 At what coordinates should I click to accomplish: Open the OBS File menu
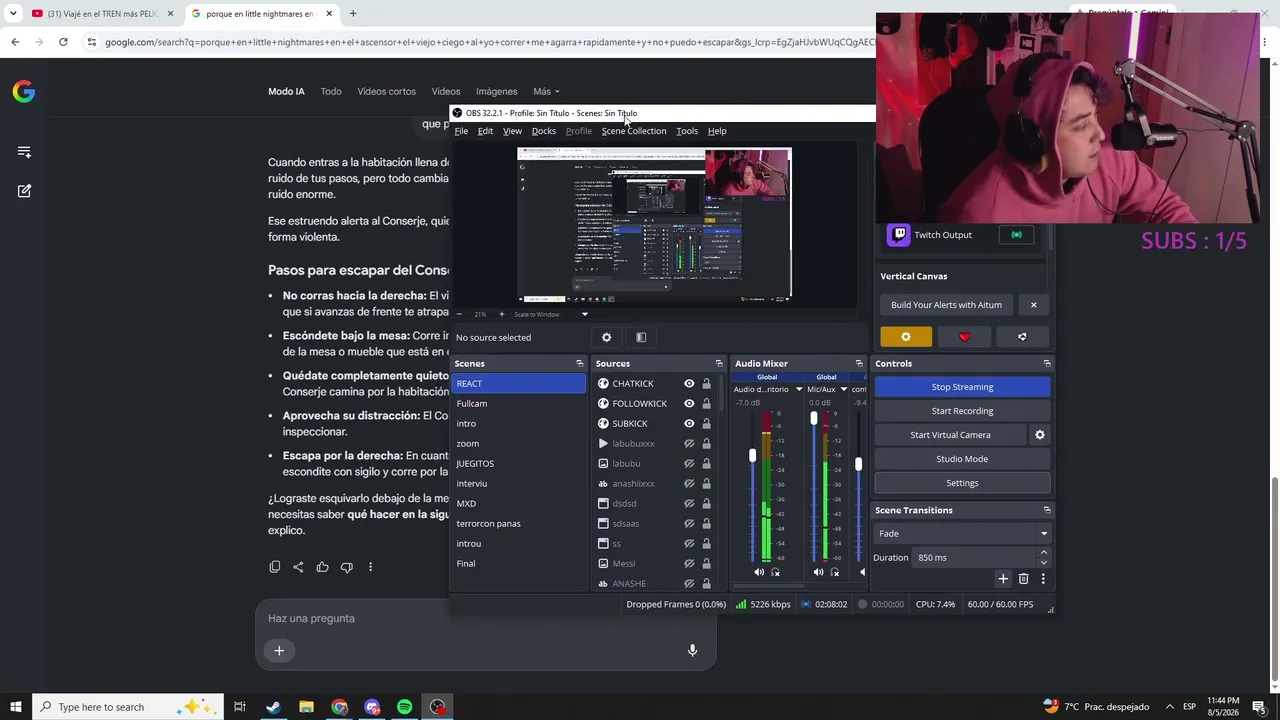(x=461, y=131)
